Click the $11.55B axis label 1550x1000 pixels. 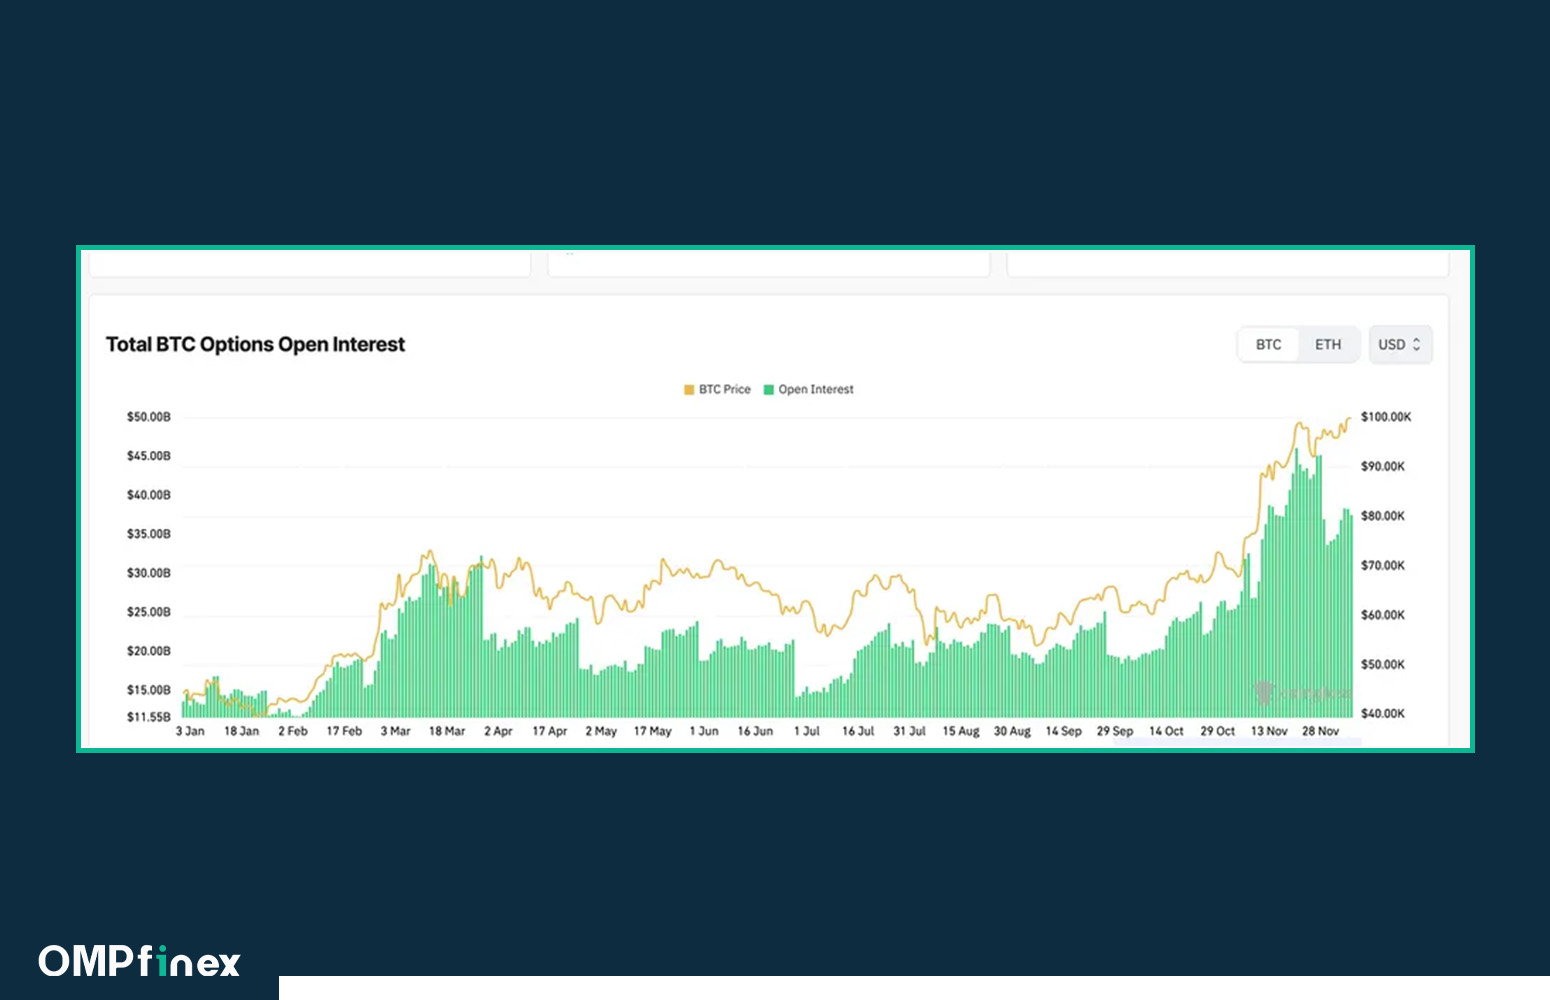tap(149, 717)
